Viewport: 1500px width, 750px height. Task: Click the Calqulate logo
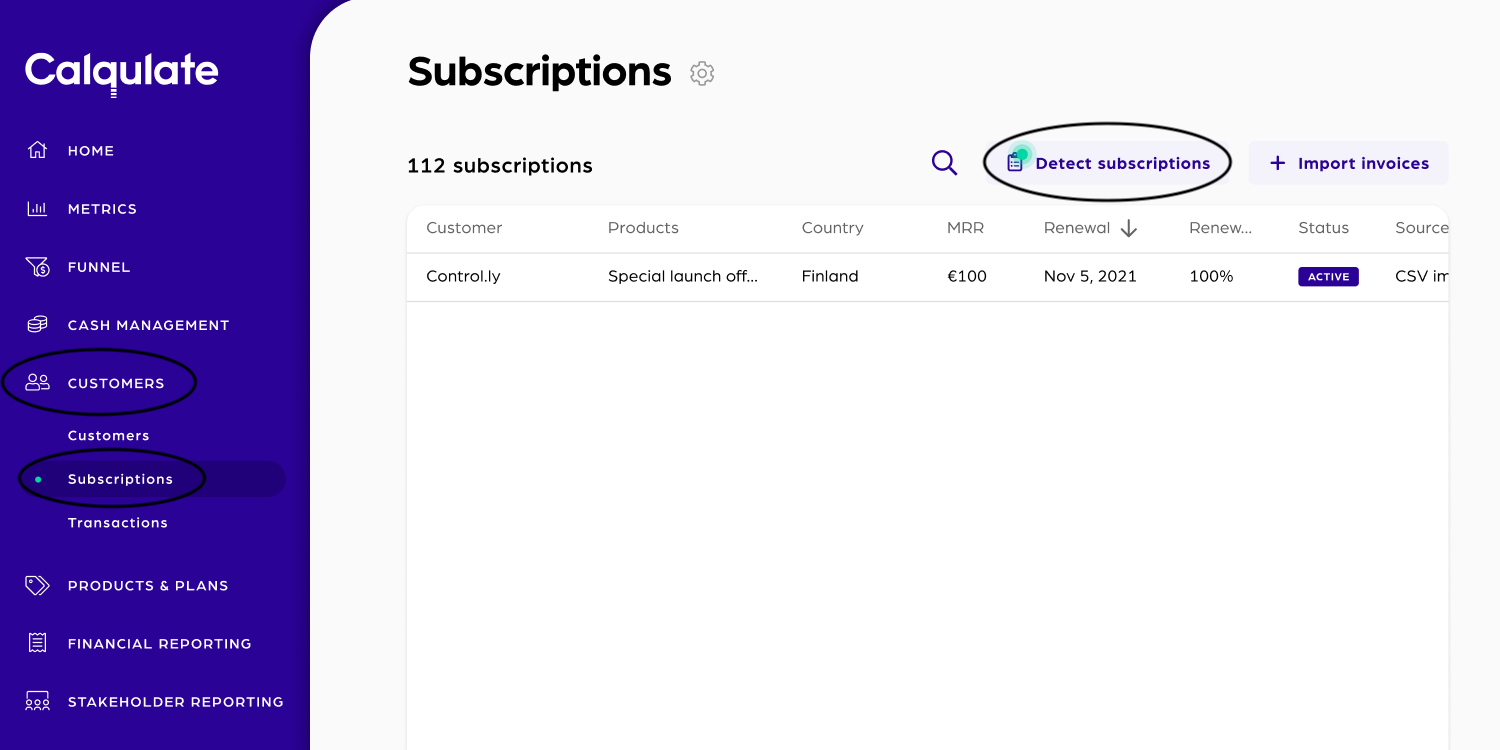coord(122,73)
